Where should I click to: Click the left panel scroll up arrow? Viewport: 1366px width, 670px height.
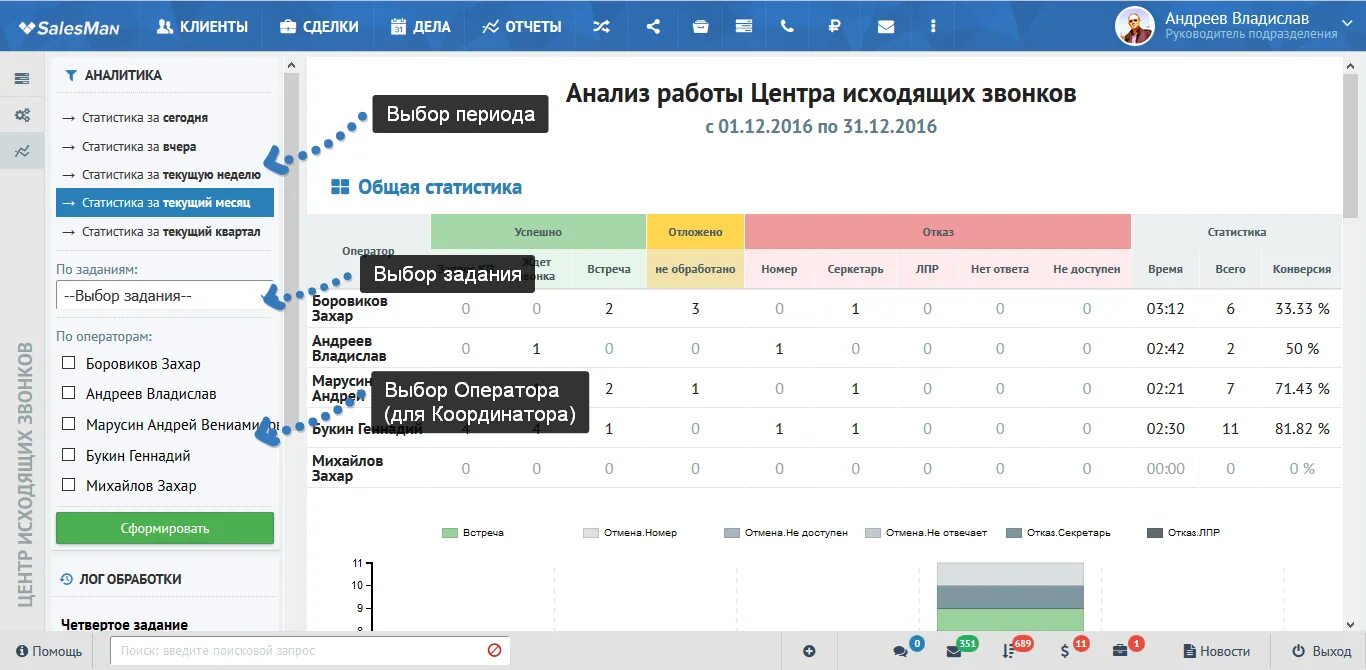coord(291,65)
